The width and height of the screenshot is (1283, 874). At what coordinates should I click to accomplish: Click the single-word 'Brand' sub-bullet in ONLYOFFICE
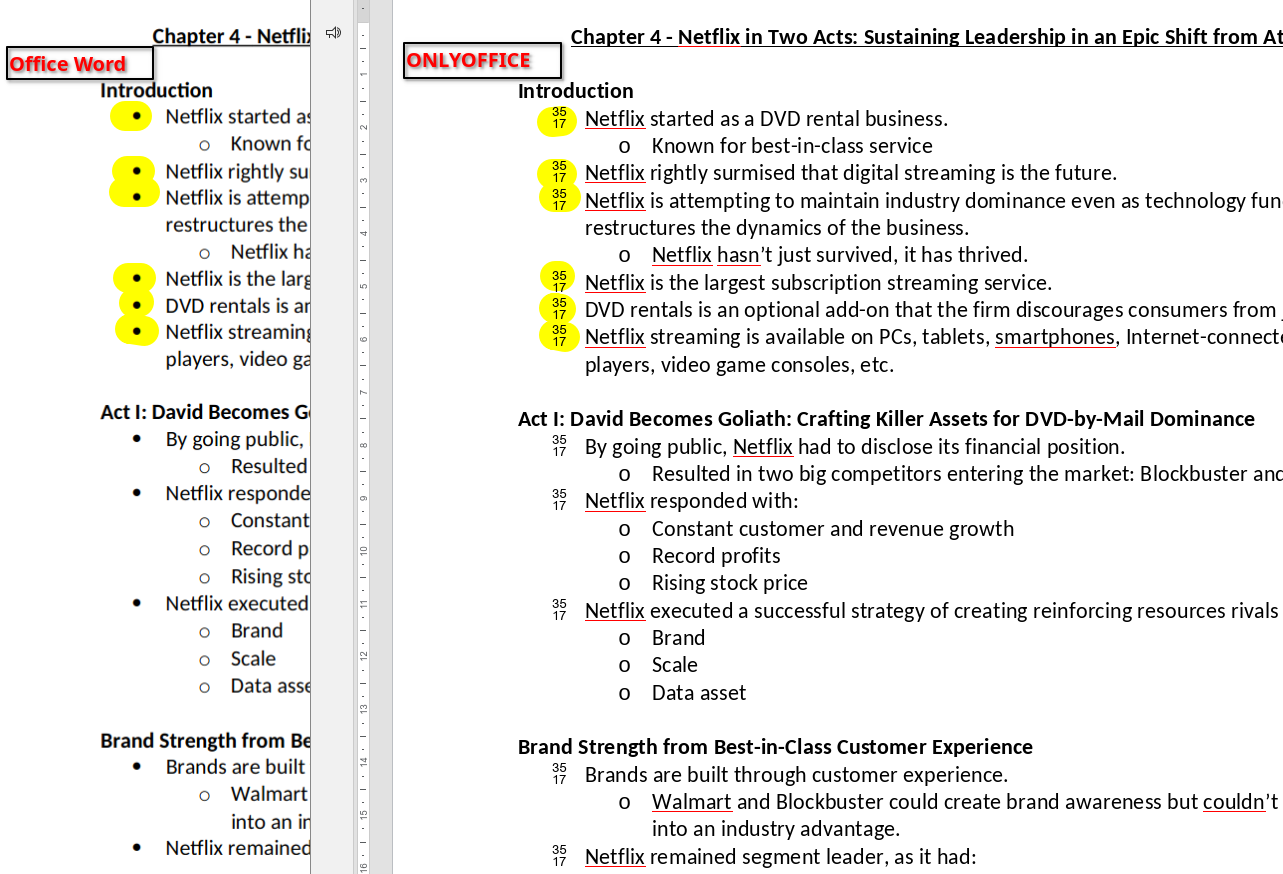[x=678, y=638]
